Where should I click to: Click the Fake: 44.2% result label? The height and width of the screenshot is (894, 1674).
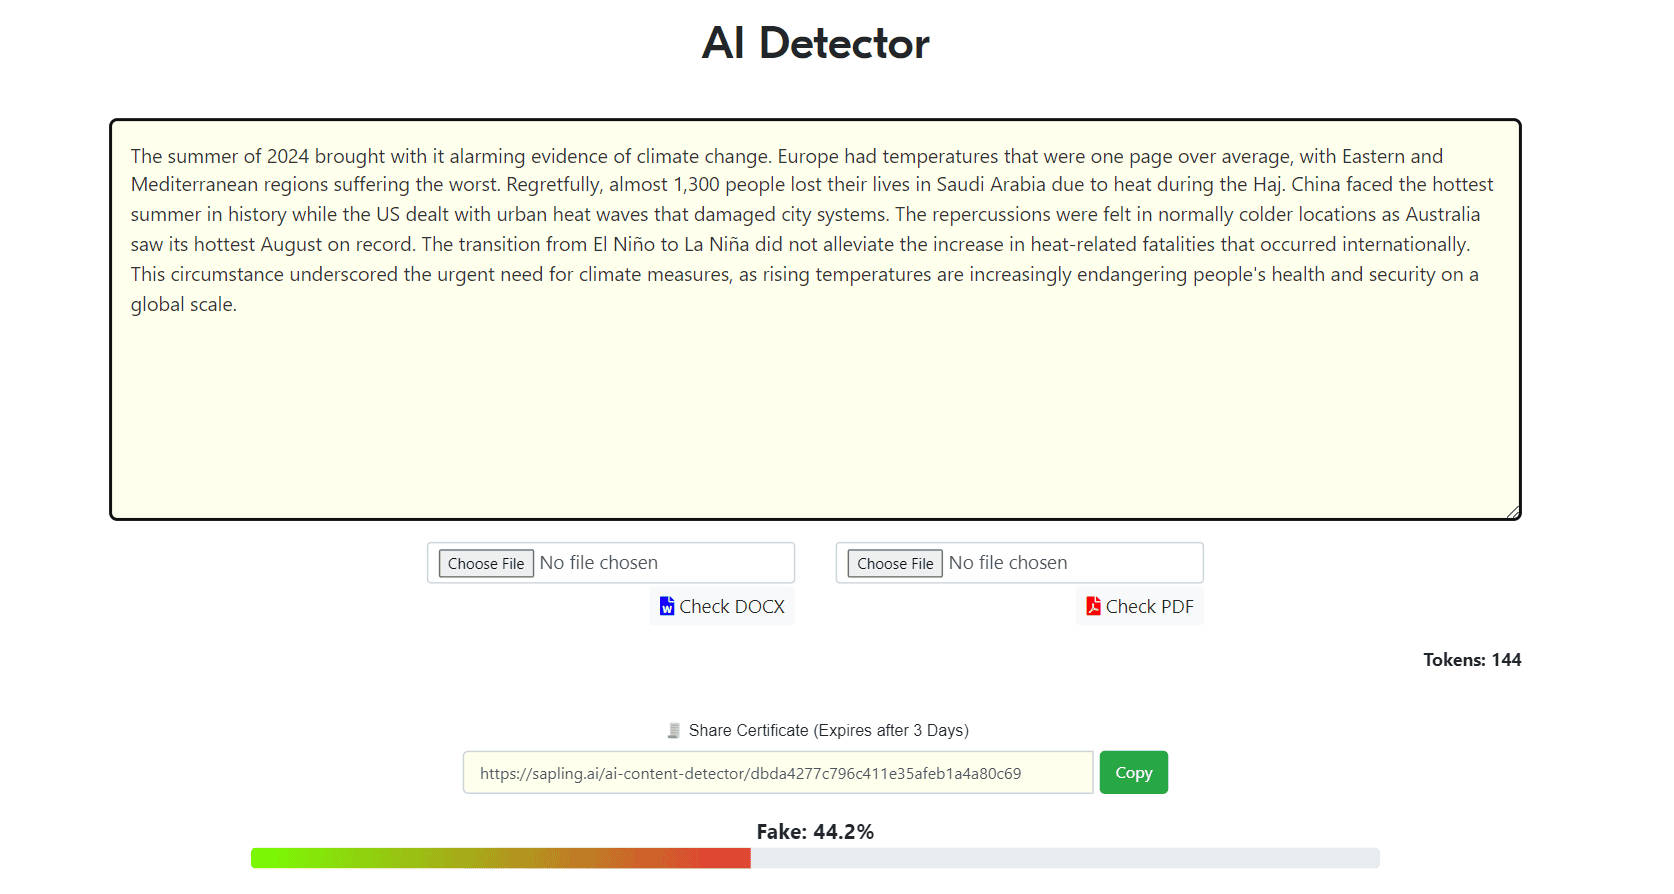click(x=815, y=832)
